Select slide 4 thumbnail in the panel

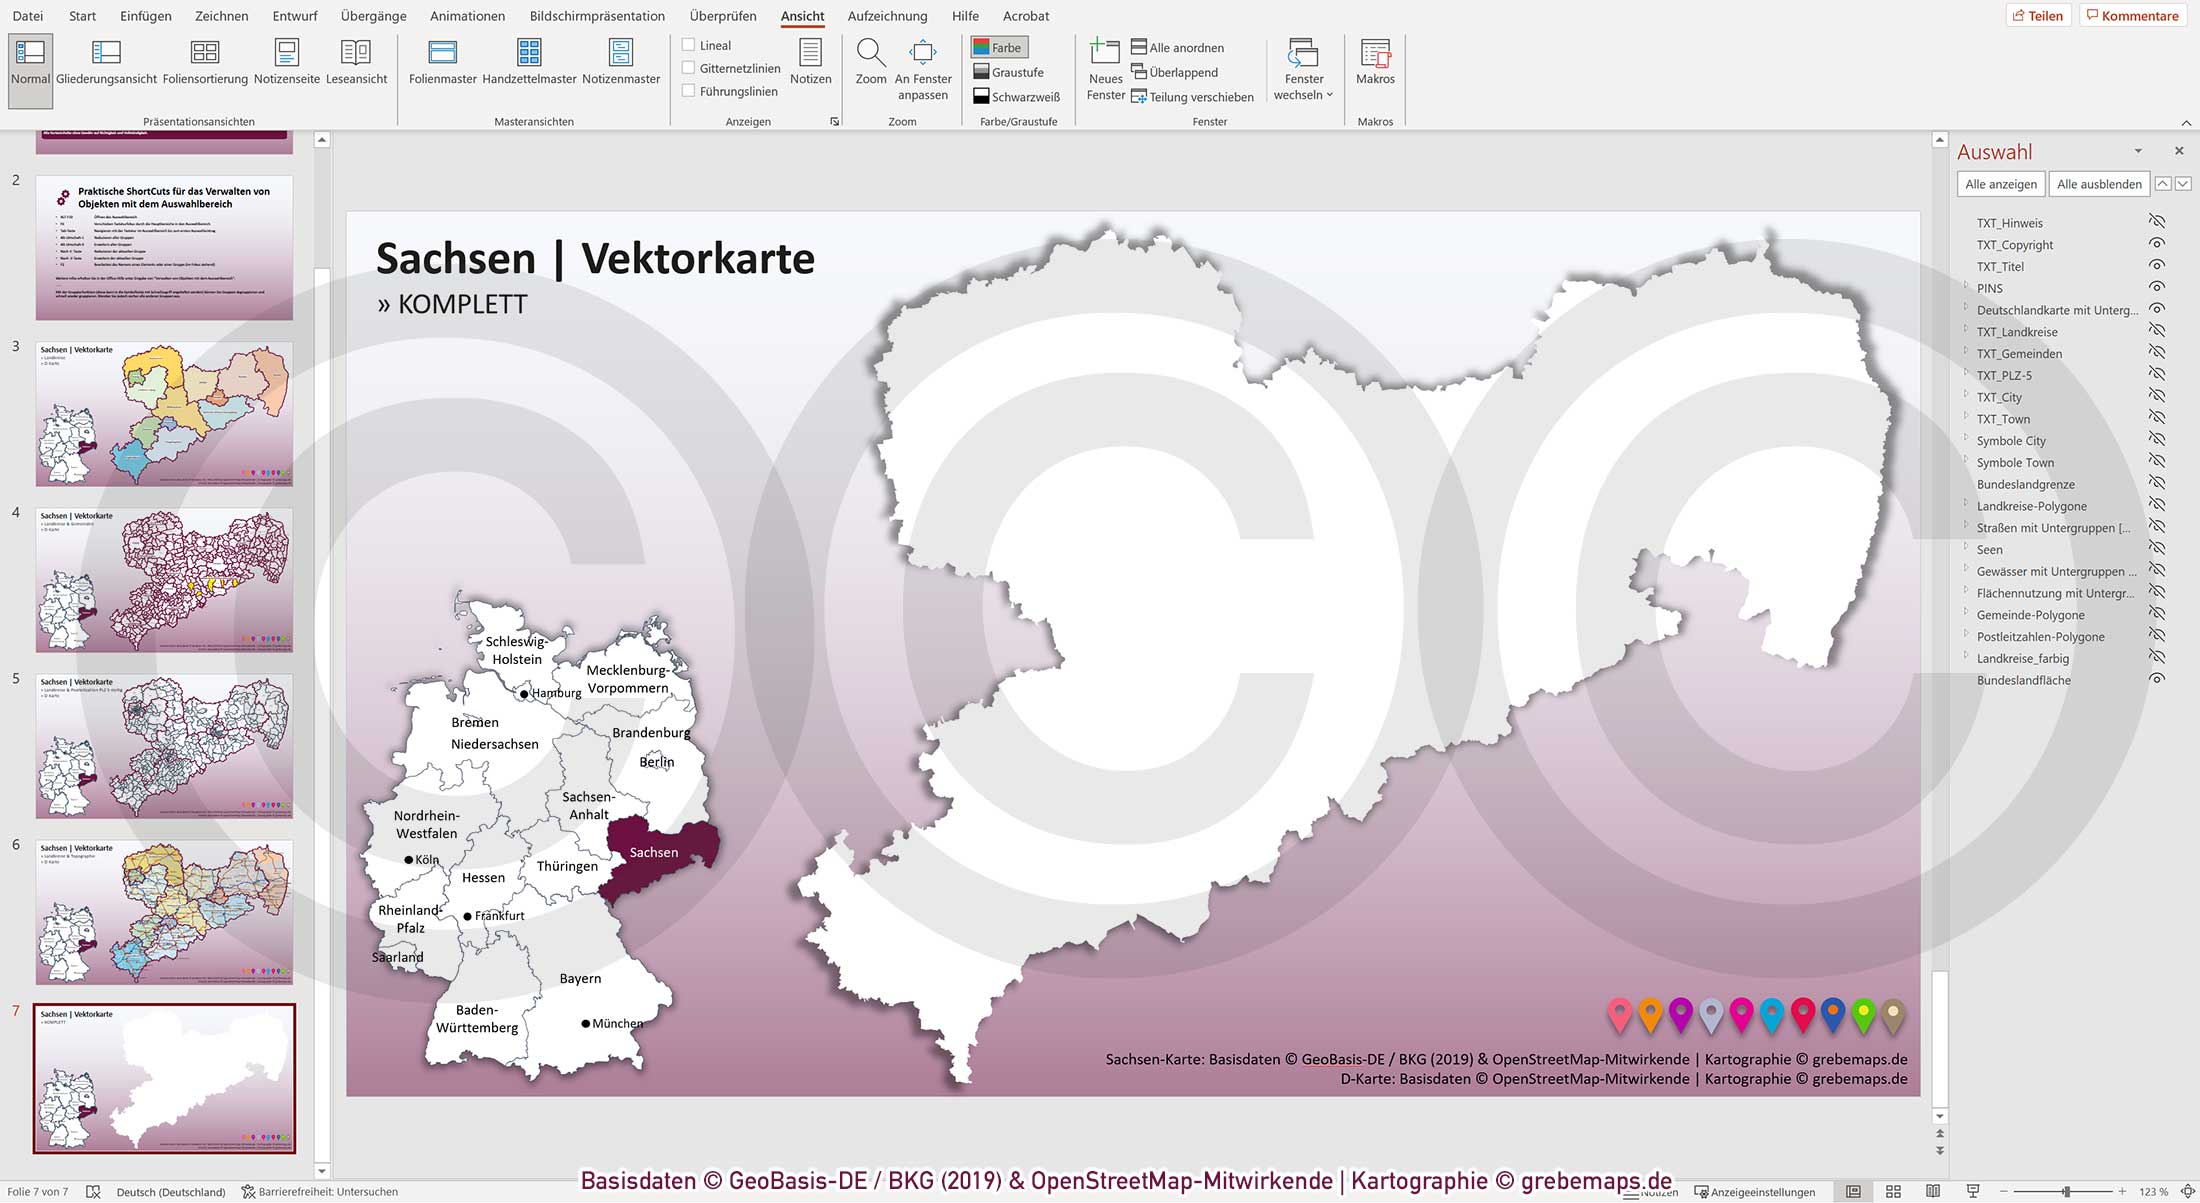tap(163, 580)
